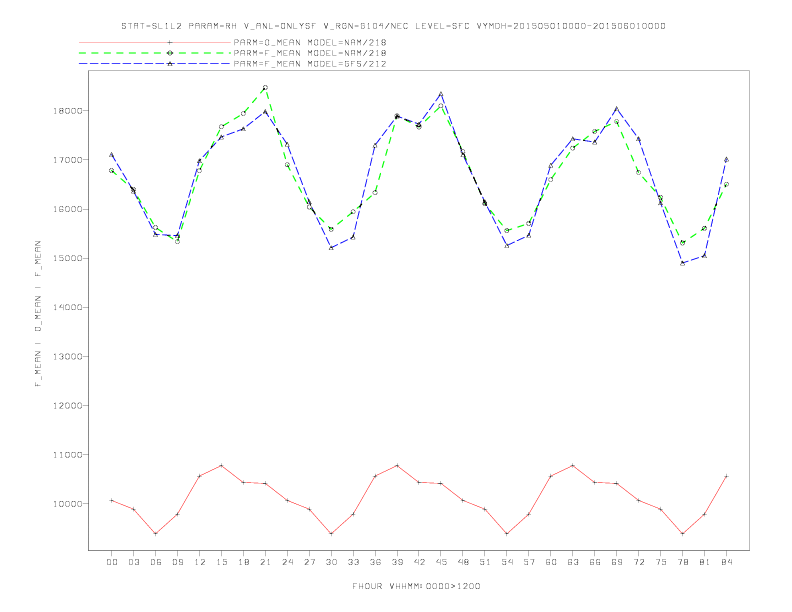This screenshot has width=792, height=612.
Task: Click the x-axis tick label 27
Action: point(309,562)
